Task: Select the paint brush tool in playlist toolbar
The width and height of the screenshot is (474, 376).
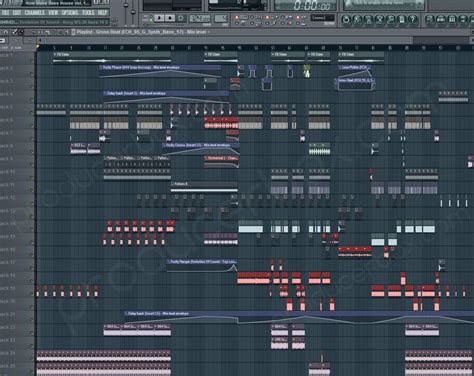Action: pyautogui.click(x=21, y=32)
